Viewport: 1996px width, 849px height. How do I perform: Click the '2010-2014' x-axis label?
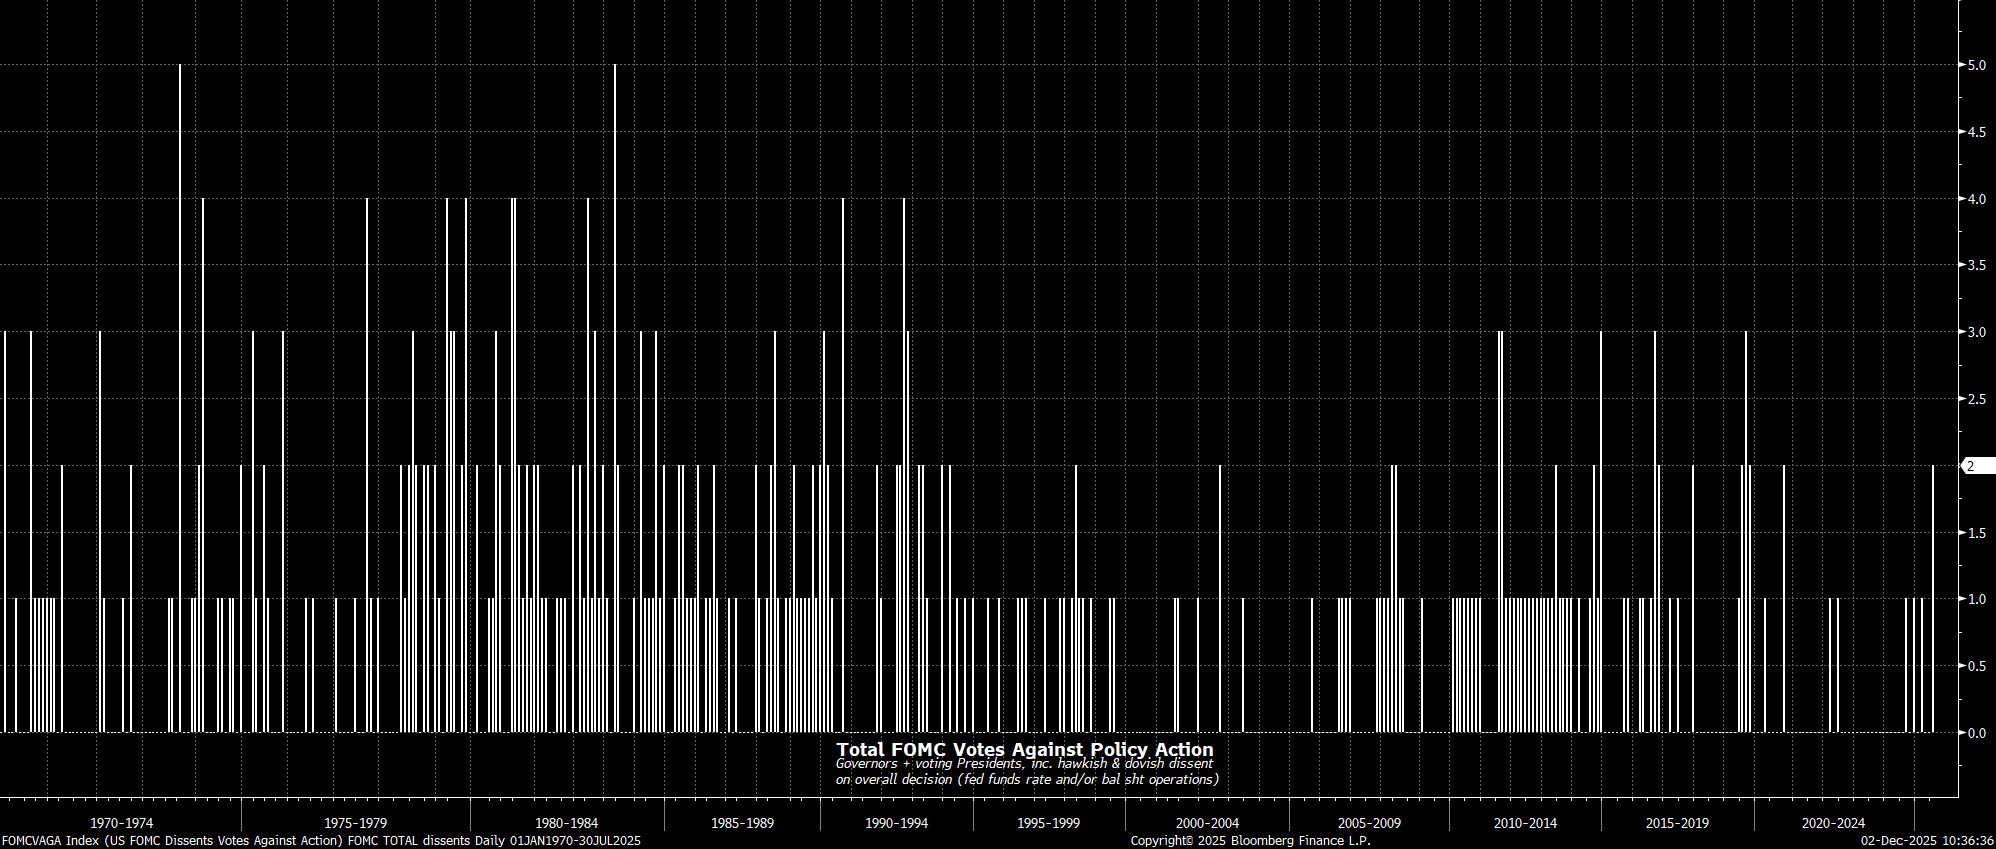coord(1525,824)
